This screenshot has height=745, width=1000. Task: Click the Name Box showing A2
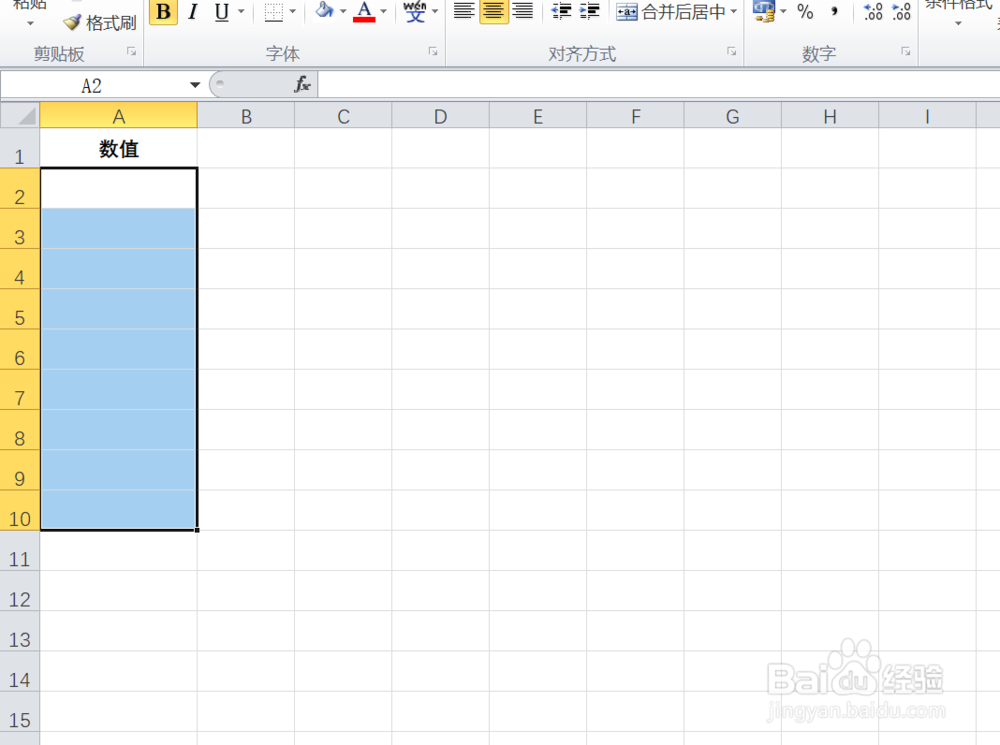coord(93,85)
